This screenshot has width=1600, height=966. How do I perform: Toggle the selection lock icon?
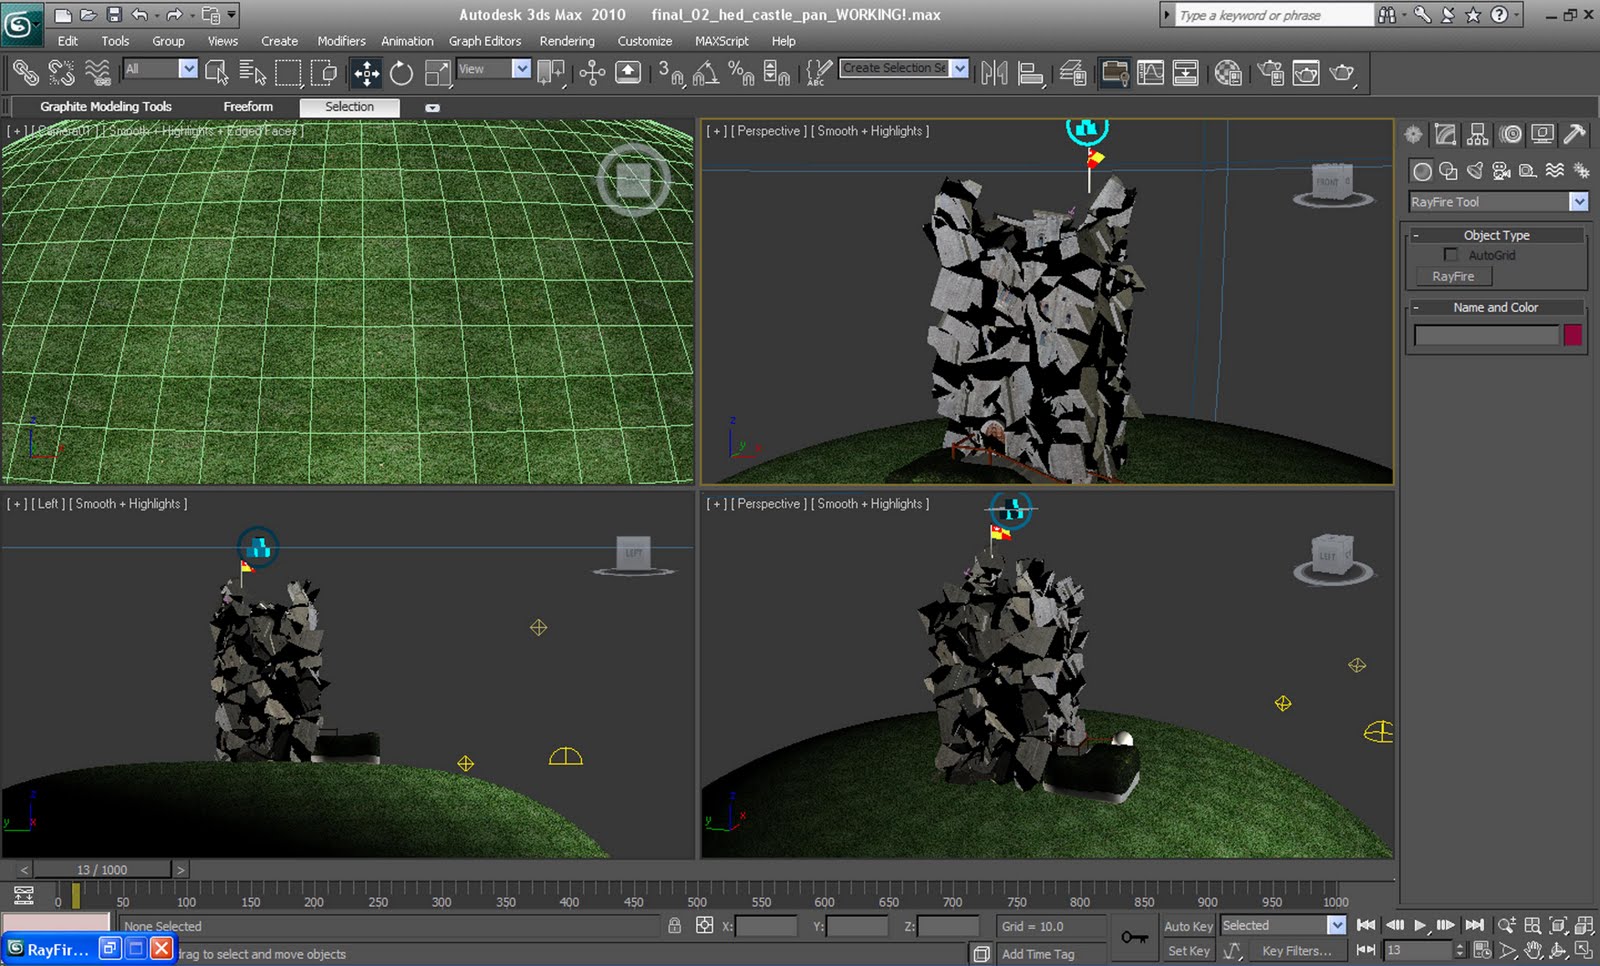click(675, 926)
